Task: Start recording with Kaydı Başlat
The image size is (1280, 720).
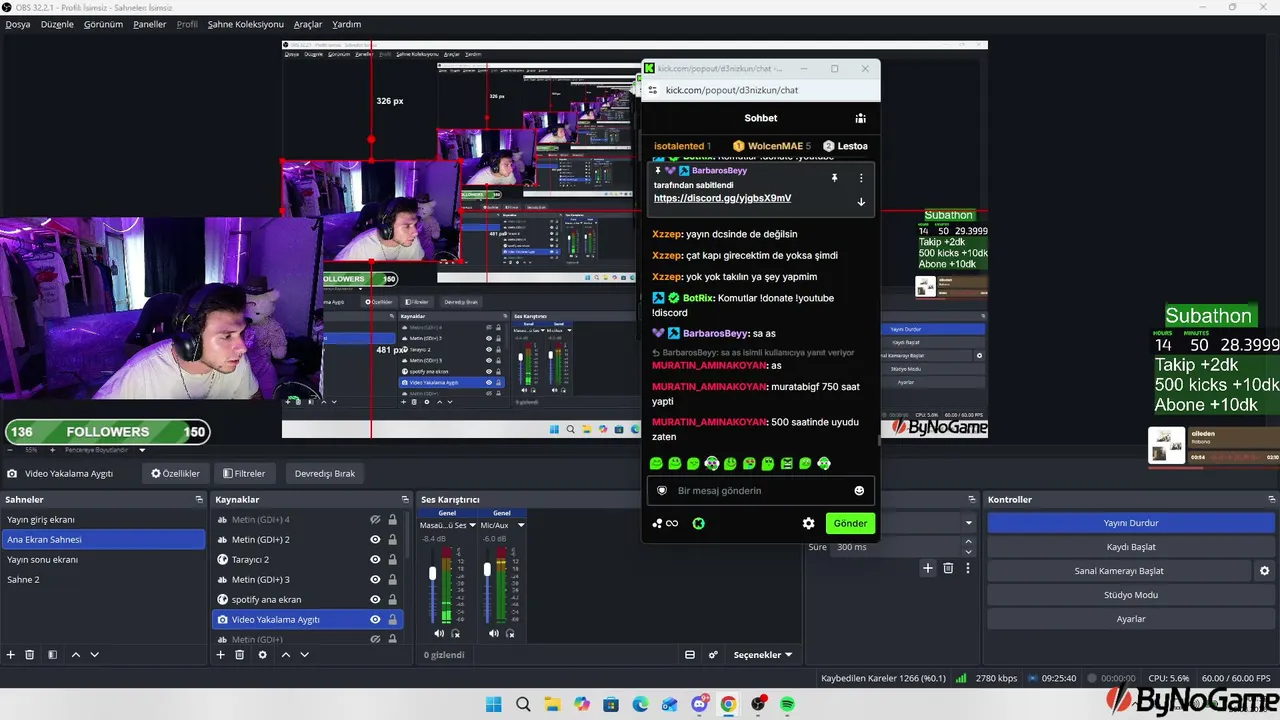Action: 1131,547
